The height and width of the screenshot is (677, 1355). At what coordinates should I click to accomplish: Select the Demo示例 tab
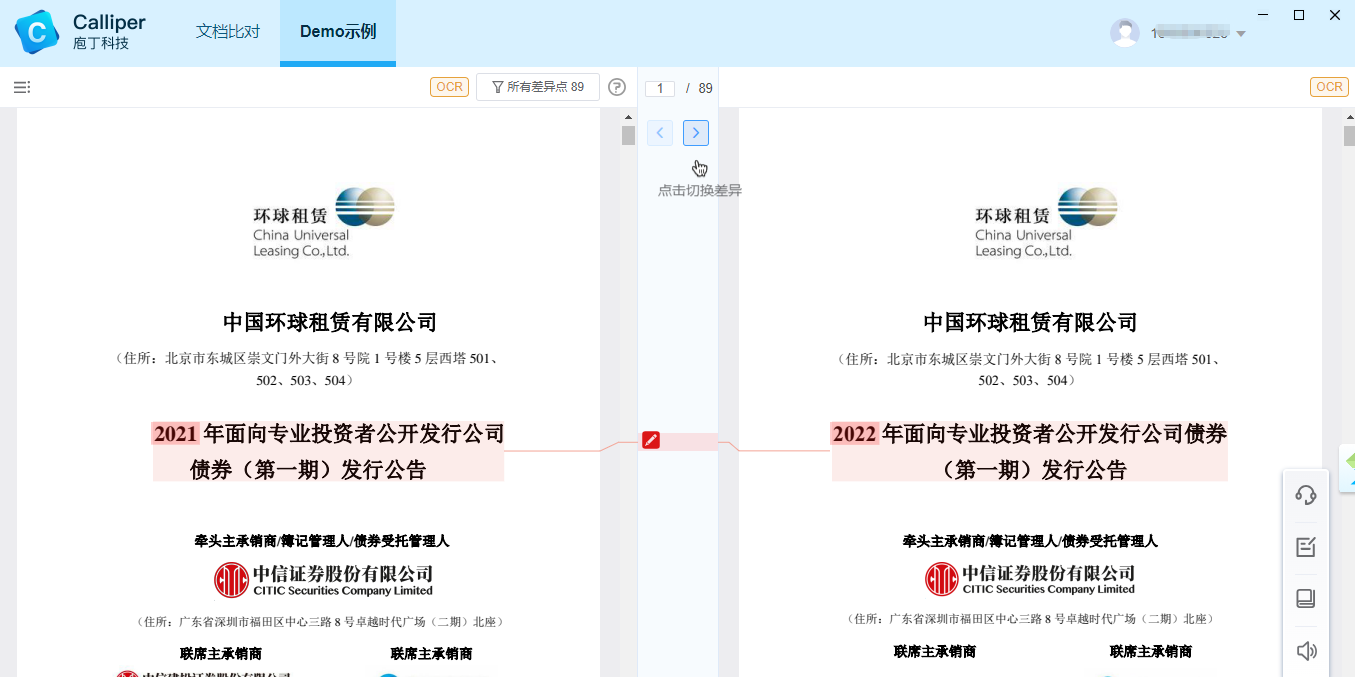coord(337,32)
